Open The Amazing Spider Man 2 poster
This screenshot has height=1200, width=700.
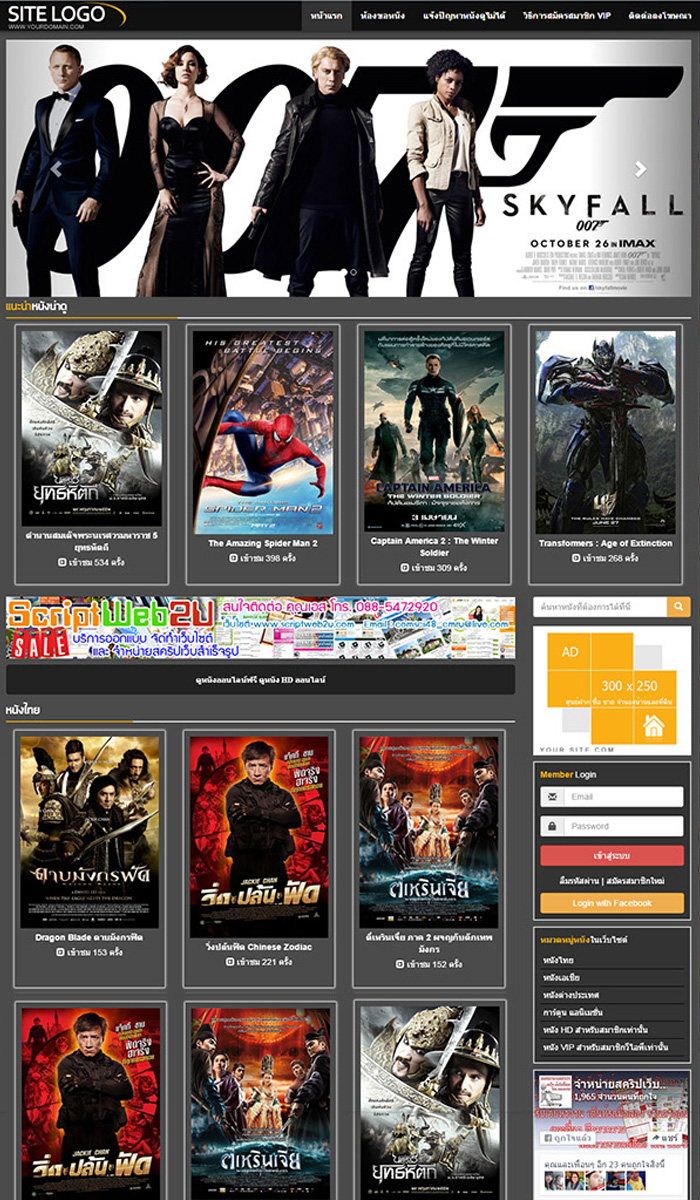pyautogui.click(x=263, y=431)
